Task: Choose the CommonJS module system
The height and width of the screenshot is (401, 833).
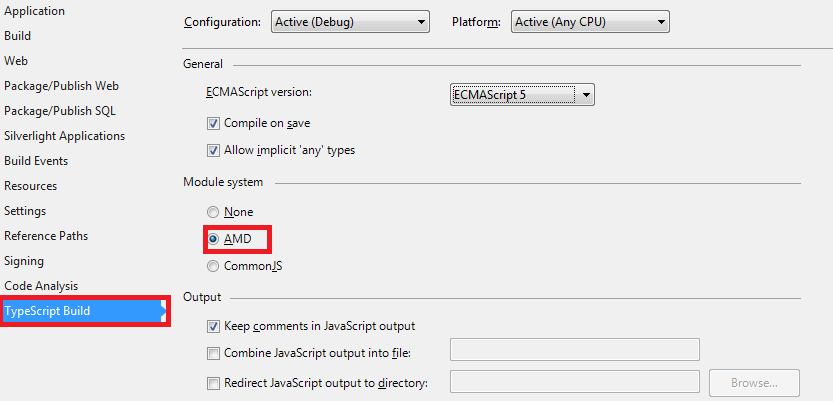Action: (x=213, y=266)
